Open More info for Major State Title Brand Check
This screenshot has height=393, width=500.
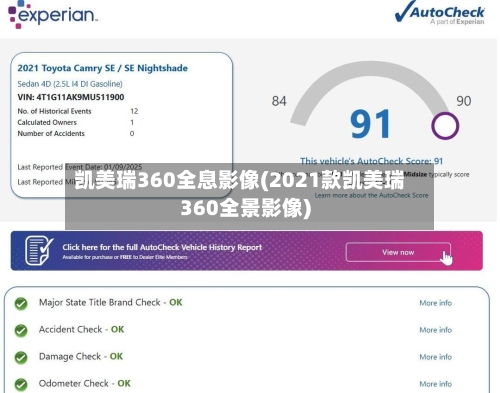click(435, 303)
